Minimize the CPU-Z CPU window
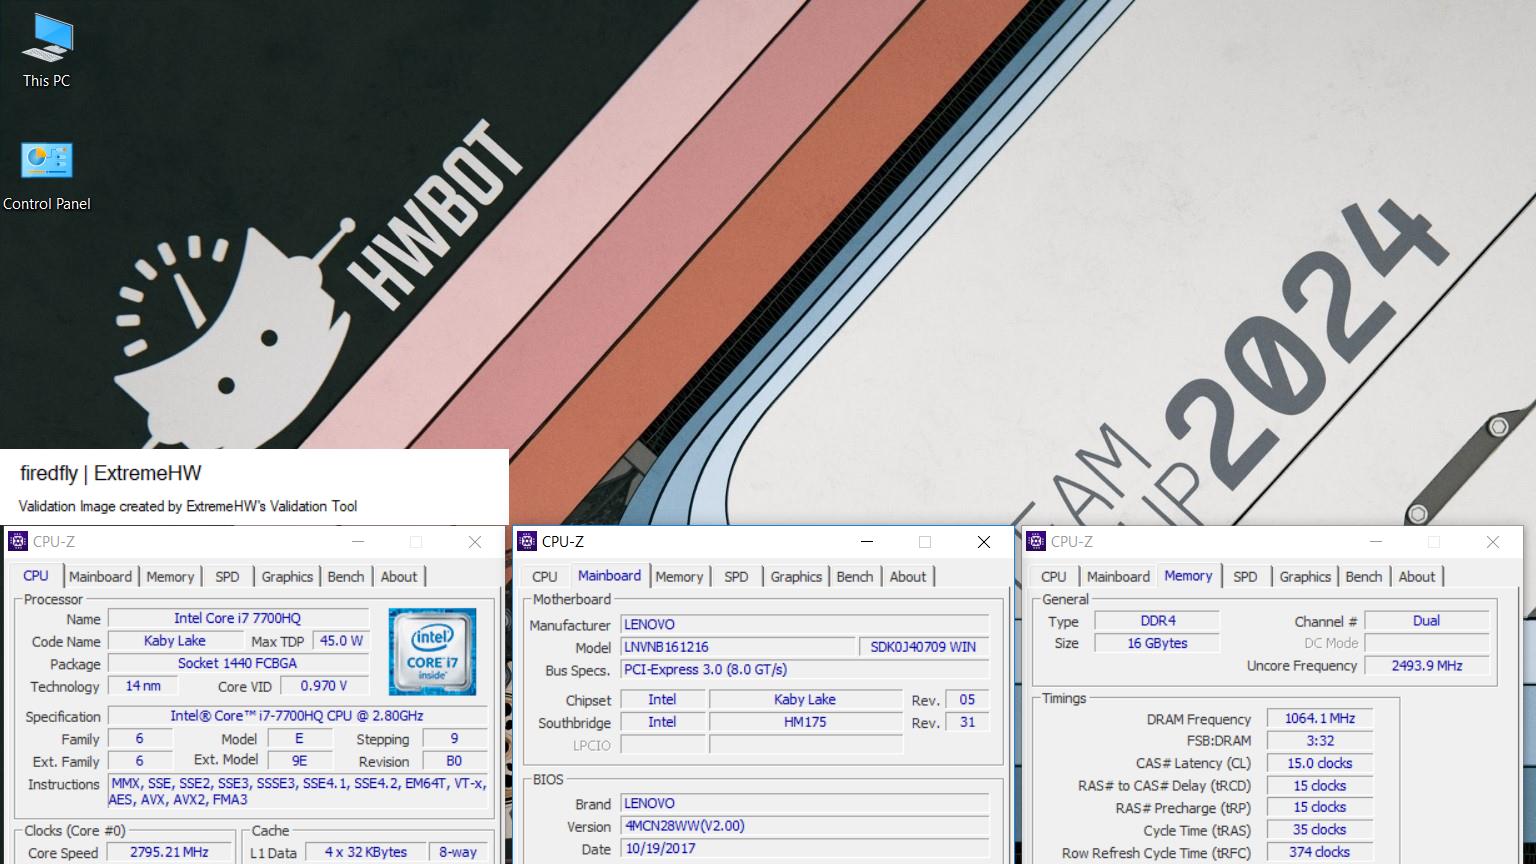 [x=358, y=542]
